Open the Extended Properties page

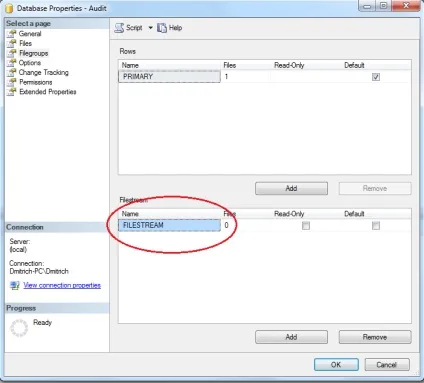[48, 92]
